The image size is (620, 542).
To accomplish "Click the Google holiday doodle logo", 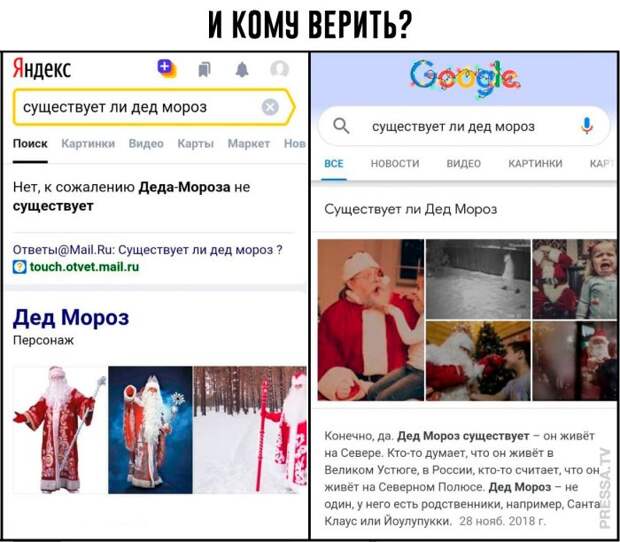I will click(465, 78).
